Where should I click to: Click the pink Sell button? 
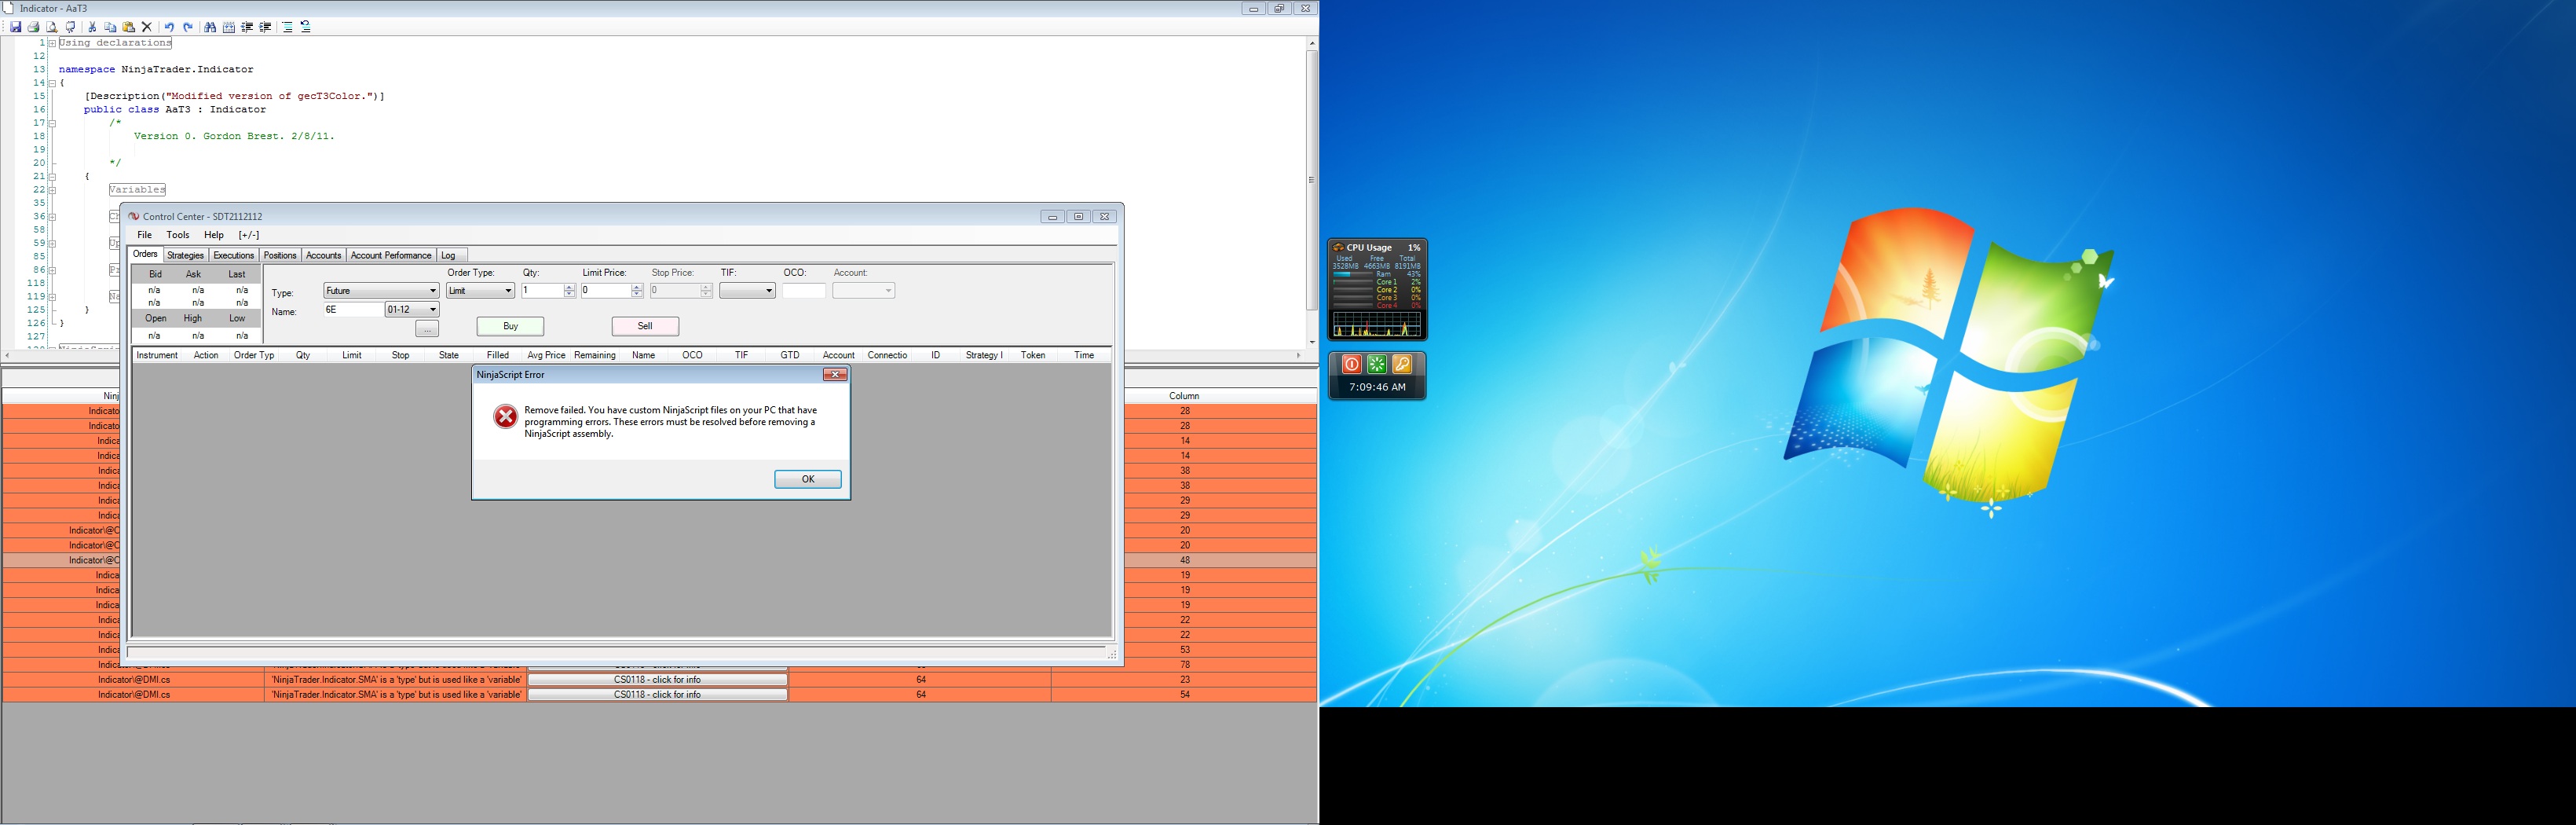[645, 326]
